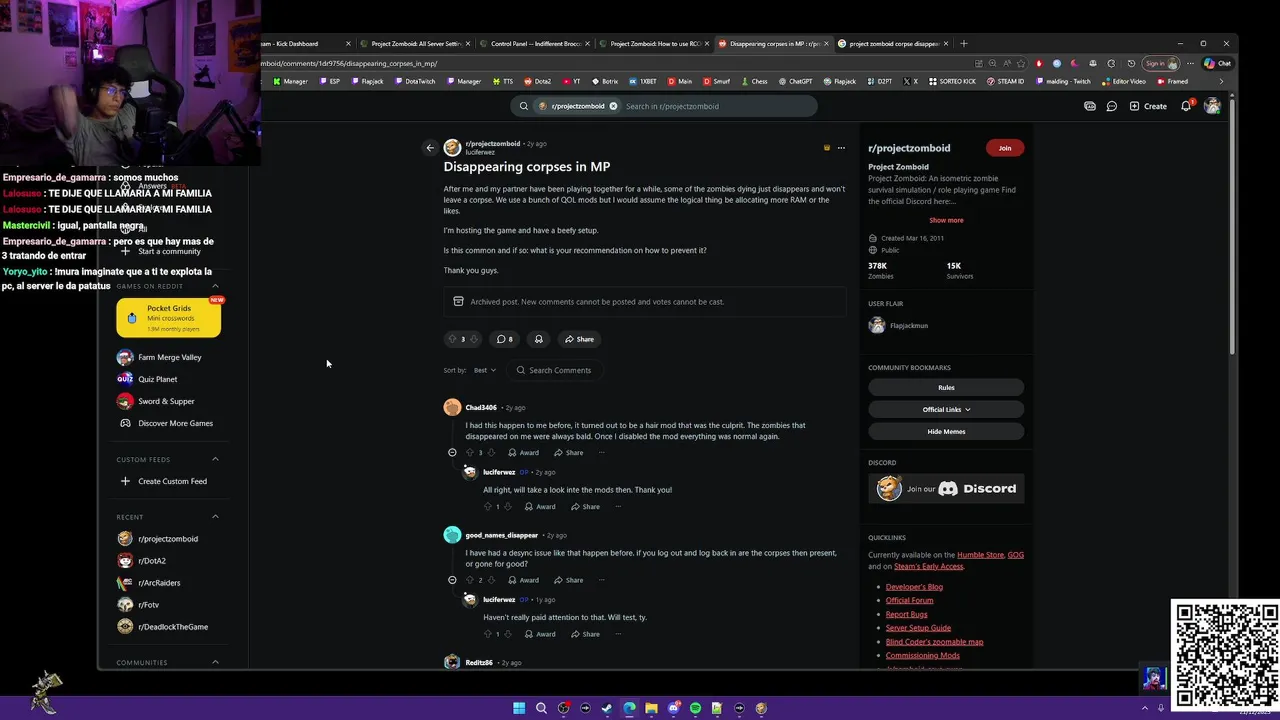Collapse good_names_disappear's comment thread

tap(452, 580)
